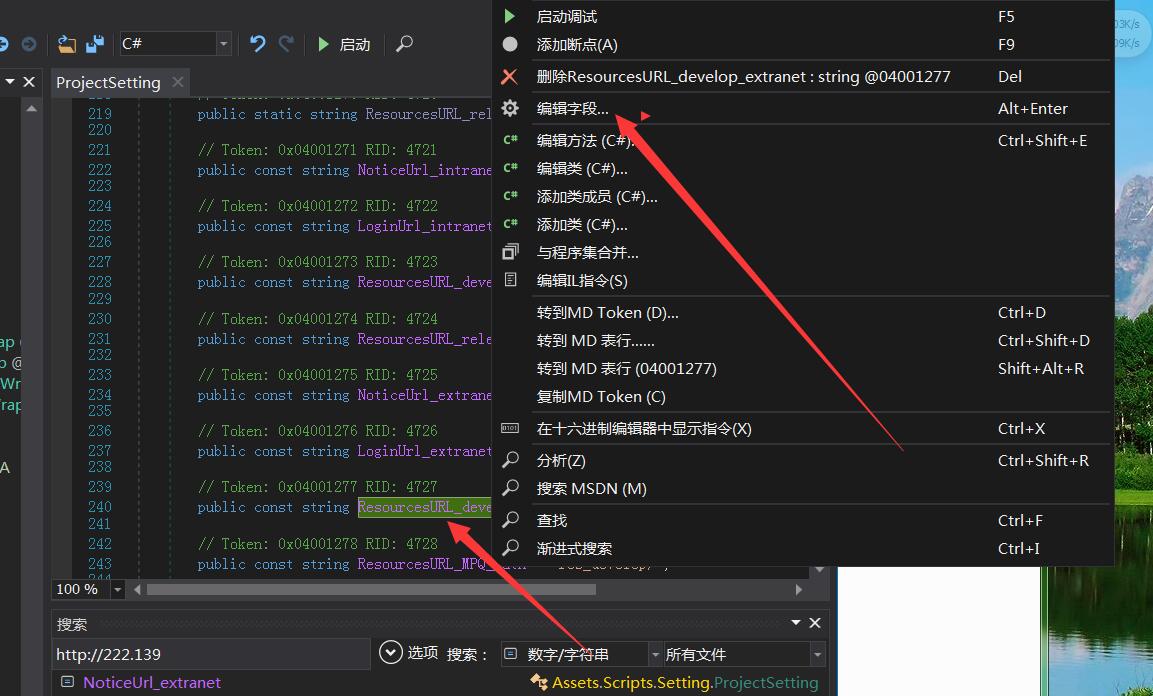Image resolution: width=1153 pixels, height=696 pixels.
Task: Close the ProjectSetting tab
Action: [x=178, y=82]
